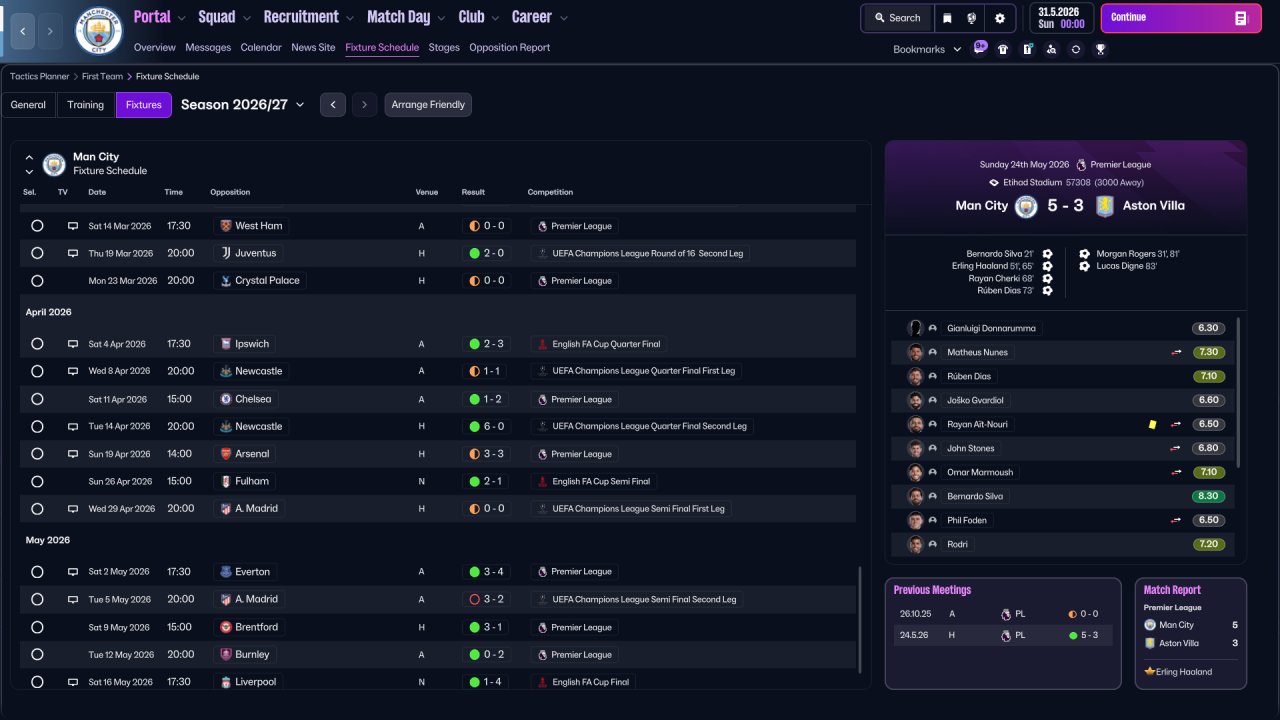Select the Ipswich fixture radio button
This screenshot has height=720, width=1280.
point(37,344)
